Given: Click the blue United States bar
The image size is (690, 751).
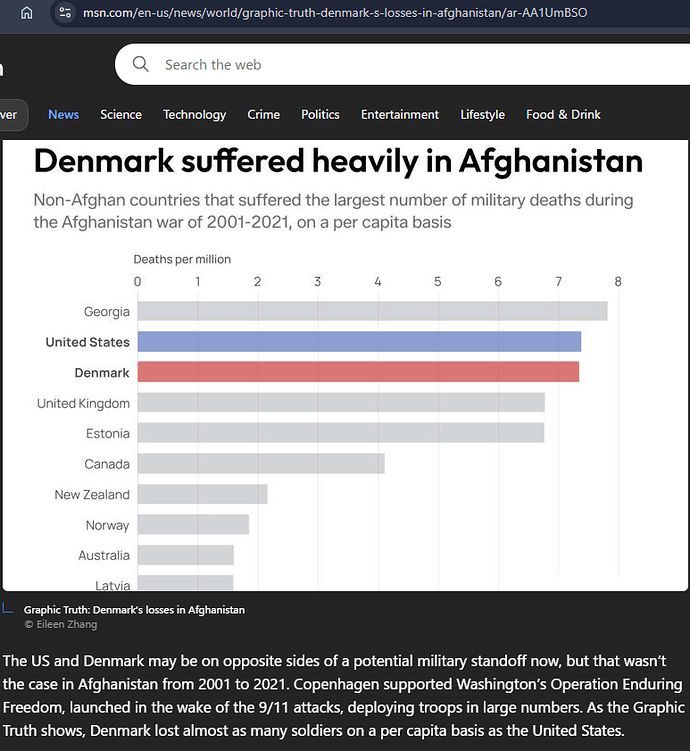Looking at the screenshot, I should point(359,342).
